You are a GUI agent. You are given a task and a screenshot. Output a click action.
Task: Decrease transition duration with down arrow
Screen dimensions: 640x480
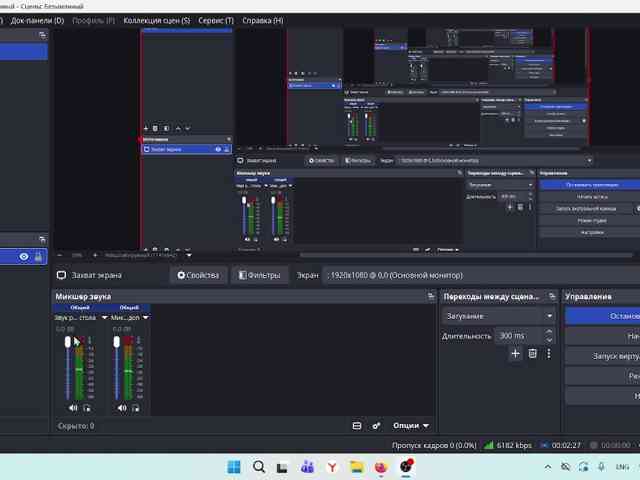(549, 340)
